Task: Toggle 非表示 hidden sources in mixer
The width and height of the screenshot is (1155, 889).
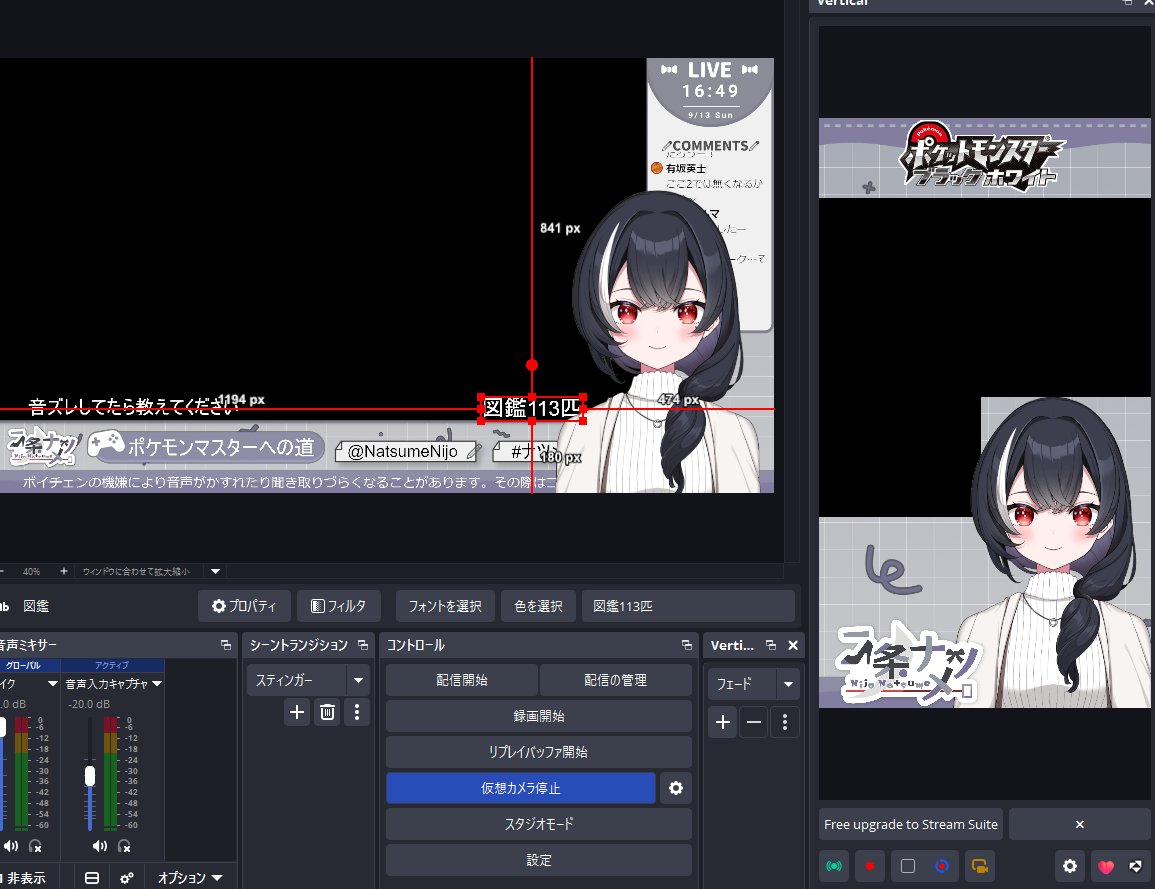Action: click(24, 878)
